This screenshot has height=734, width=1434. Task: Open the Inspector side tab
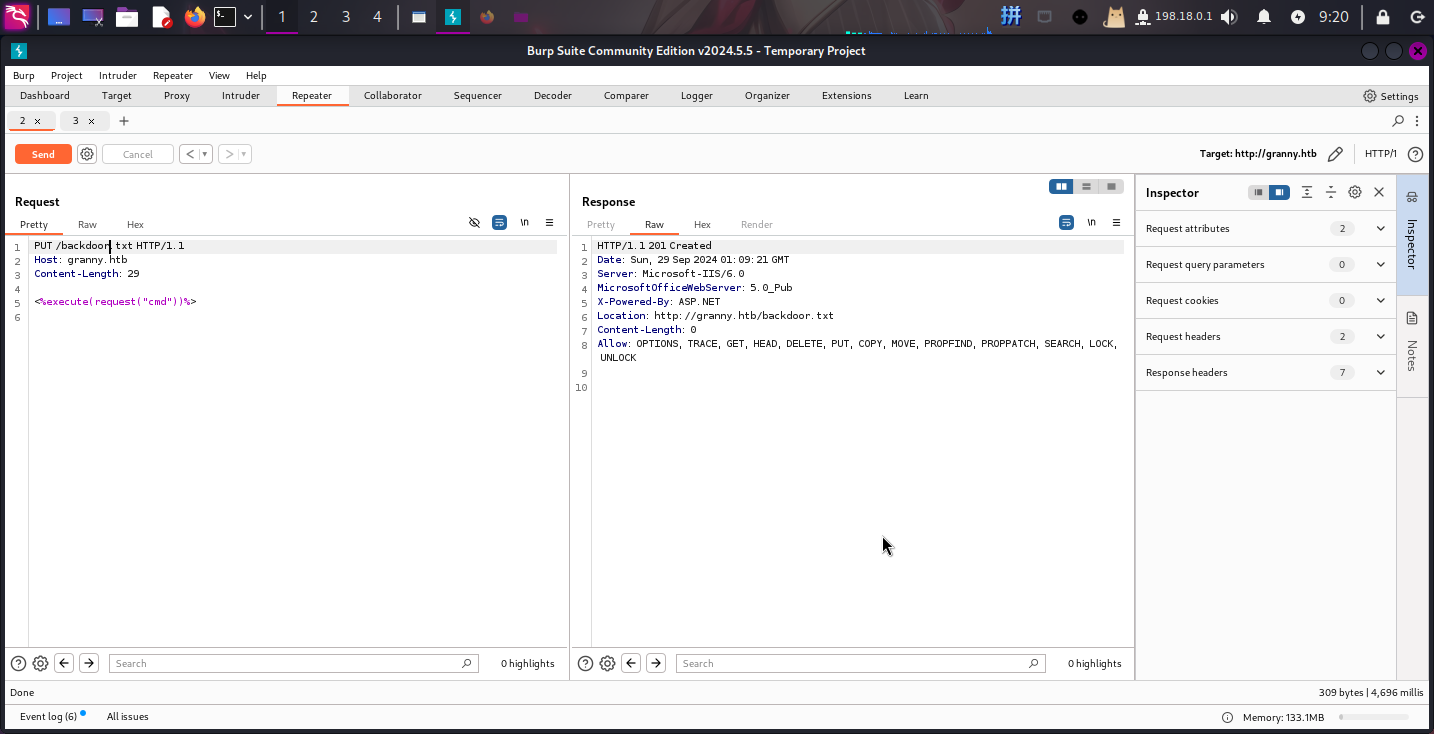pos(1412,236)
